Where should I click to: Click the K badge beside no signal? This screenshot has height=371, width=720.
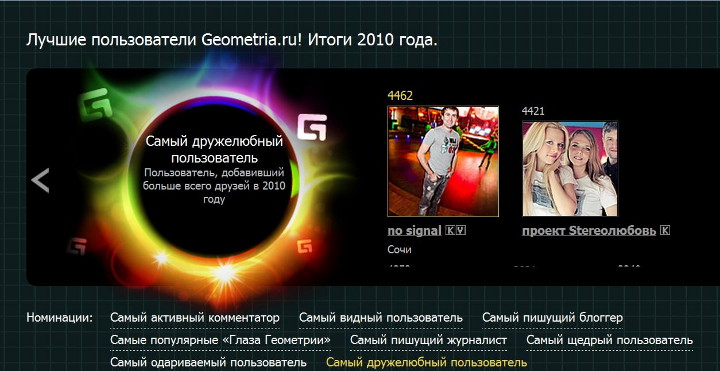point(450,231)
